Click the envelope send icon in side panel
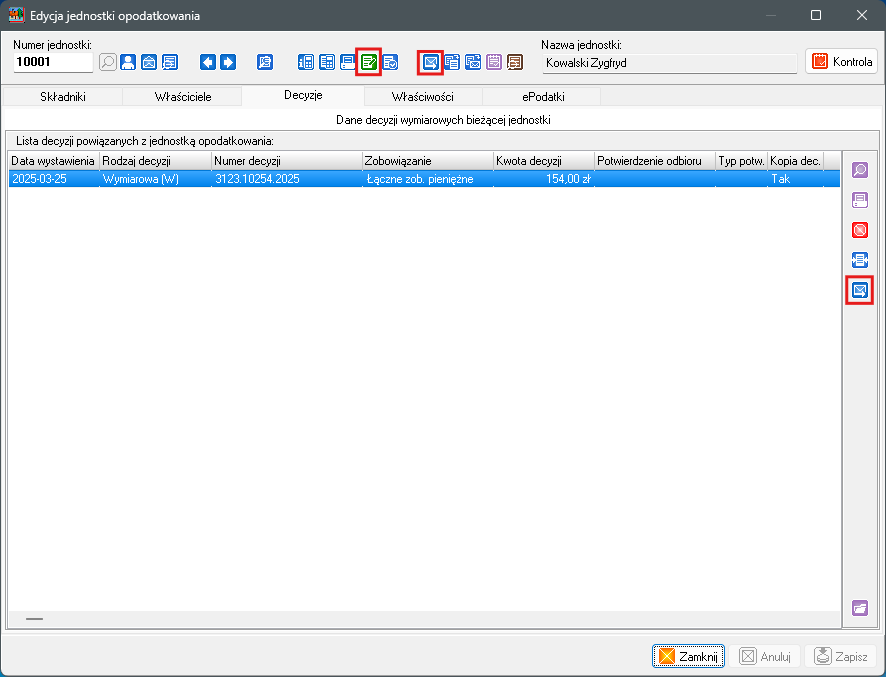The height and width of the screenshot is (677, 886). pyautogui.click(x=859, y=290)
